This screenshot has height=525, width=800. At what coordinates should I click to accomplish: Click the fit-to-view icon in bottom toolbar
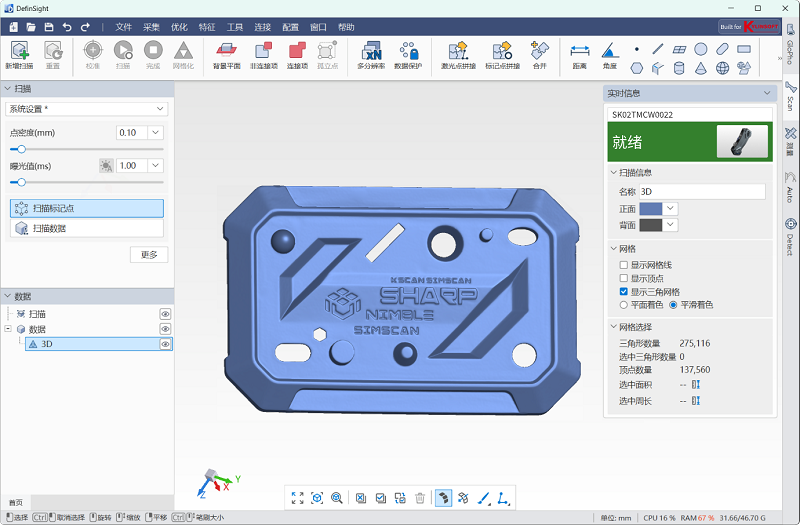[297, 497]
